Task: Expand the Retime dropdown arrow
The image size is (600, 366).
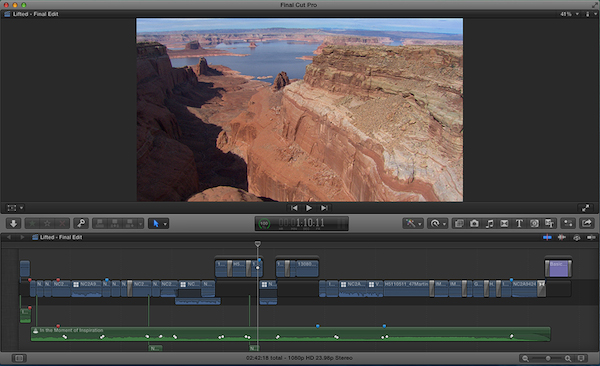Action: click(444, 224)
